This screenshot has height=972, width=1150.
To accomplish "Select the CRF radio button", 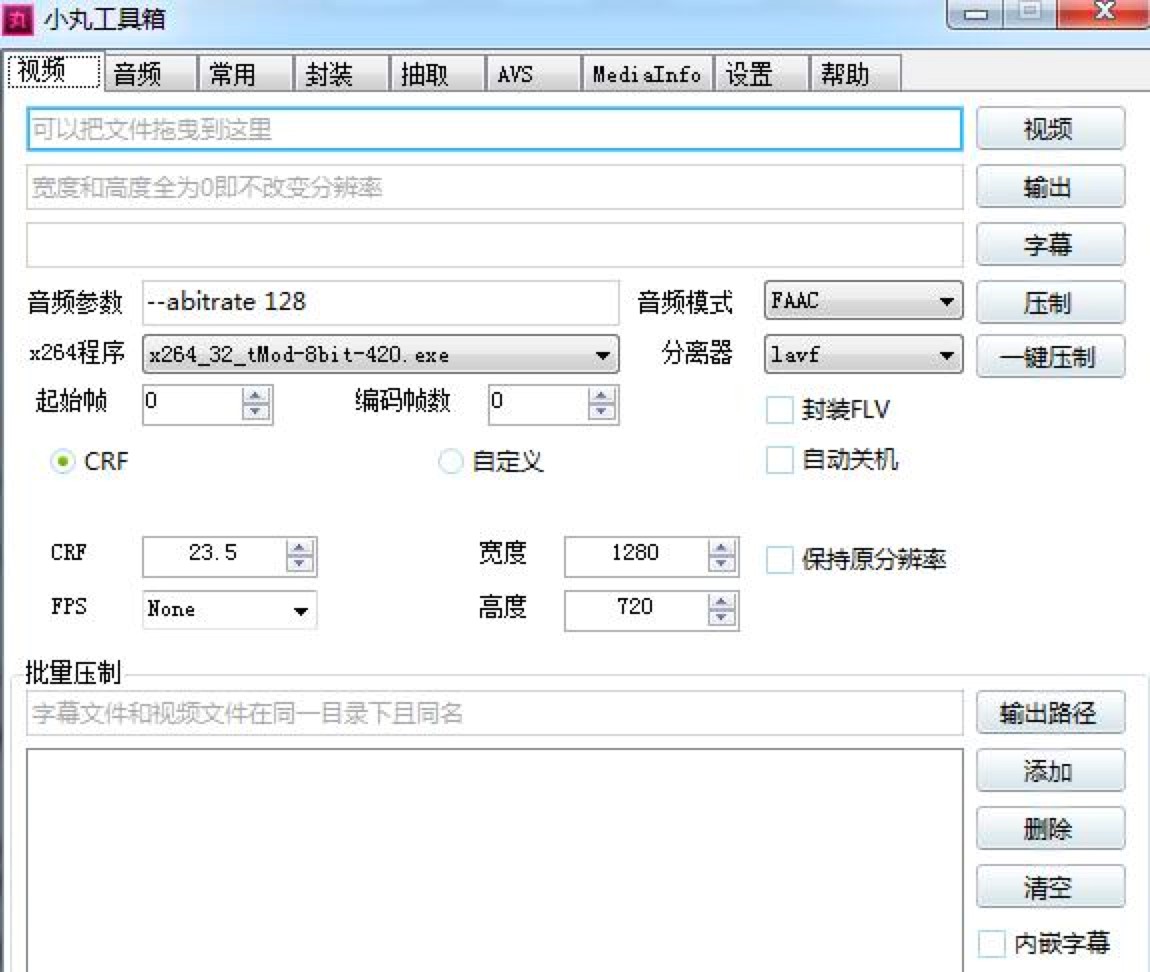I will point(62,461).
